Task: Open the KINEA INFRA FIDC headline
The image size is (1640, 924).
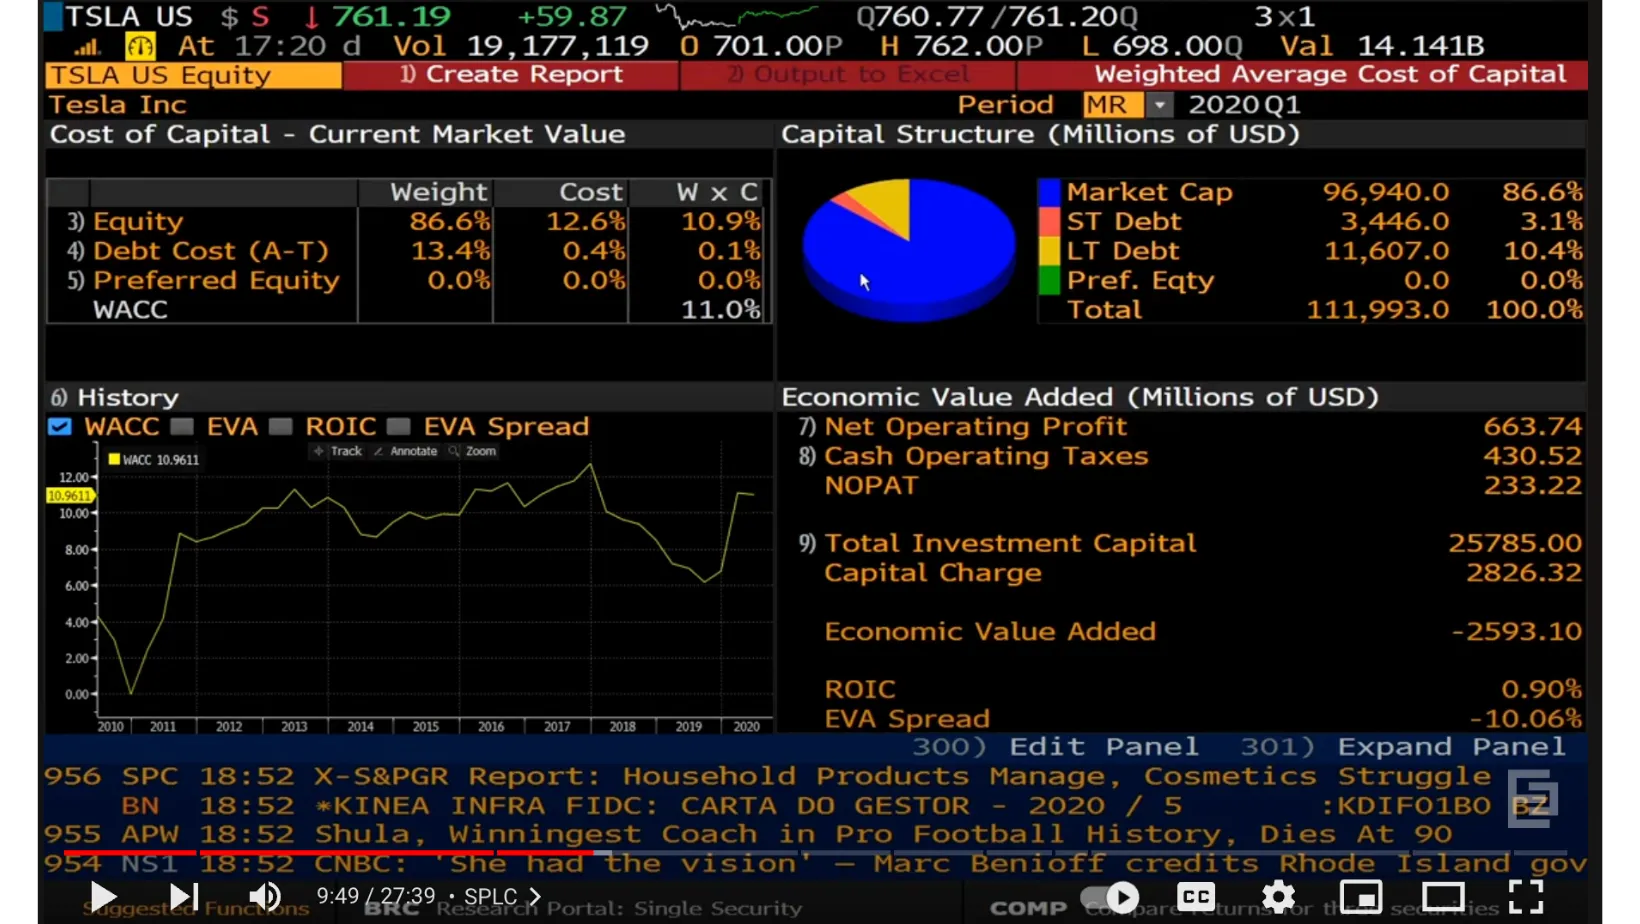Action: (748, 806)
